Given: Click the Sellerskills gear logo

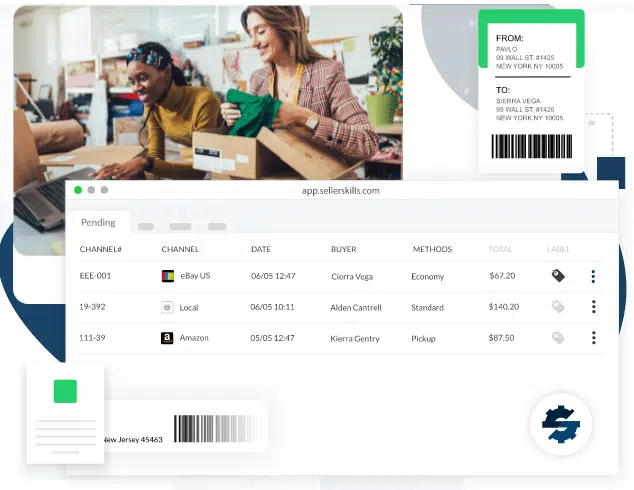Looking at the screenshot, I should click(x=561, y=424).
